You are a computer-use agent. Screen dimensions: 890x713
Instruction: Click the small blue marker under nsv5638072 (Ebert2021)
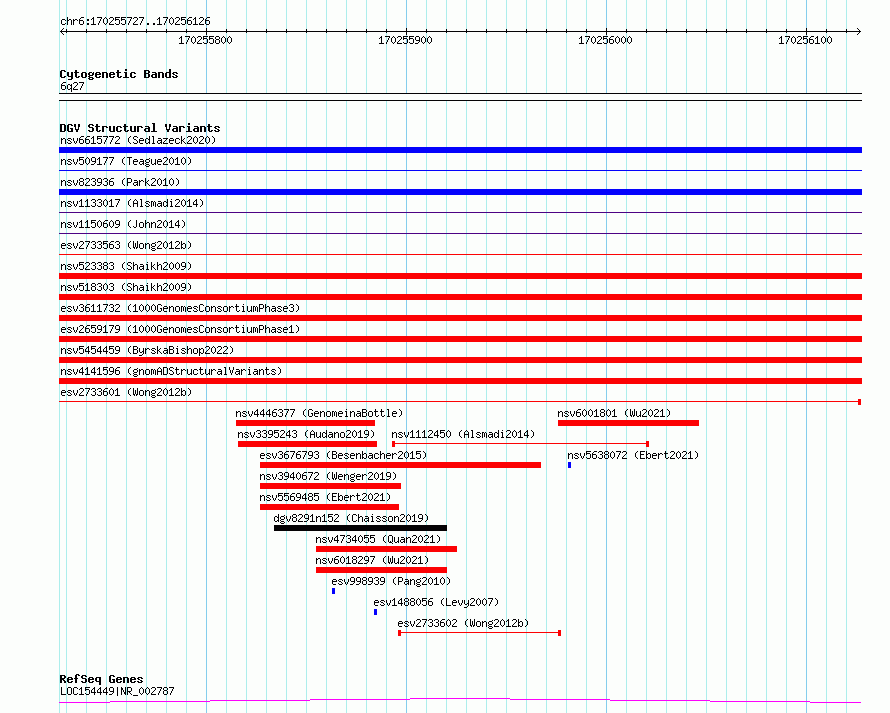pyautogui.click(x=569, y=465)
